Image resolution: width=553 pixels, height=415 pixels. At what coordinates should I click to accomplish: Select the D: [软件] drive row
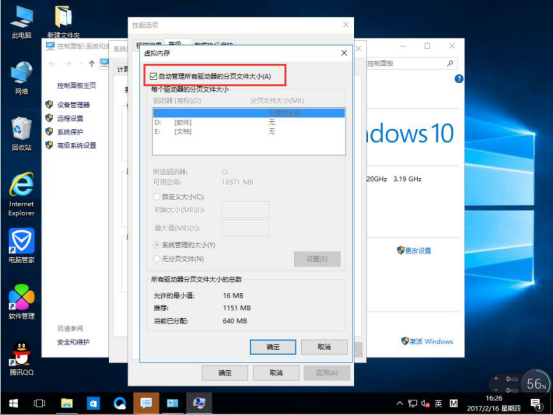point(249,122)
